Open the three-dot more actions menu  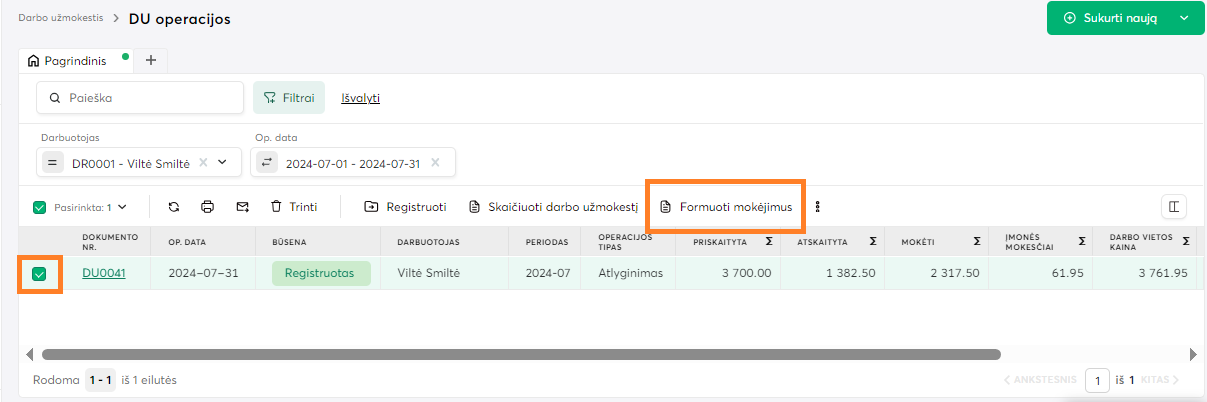(818, 207)
